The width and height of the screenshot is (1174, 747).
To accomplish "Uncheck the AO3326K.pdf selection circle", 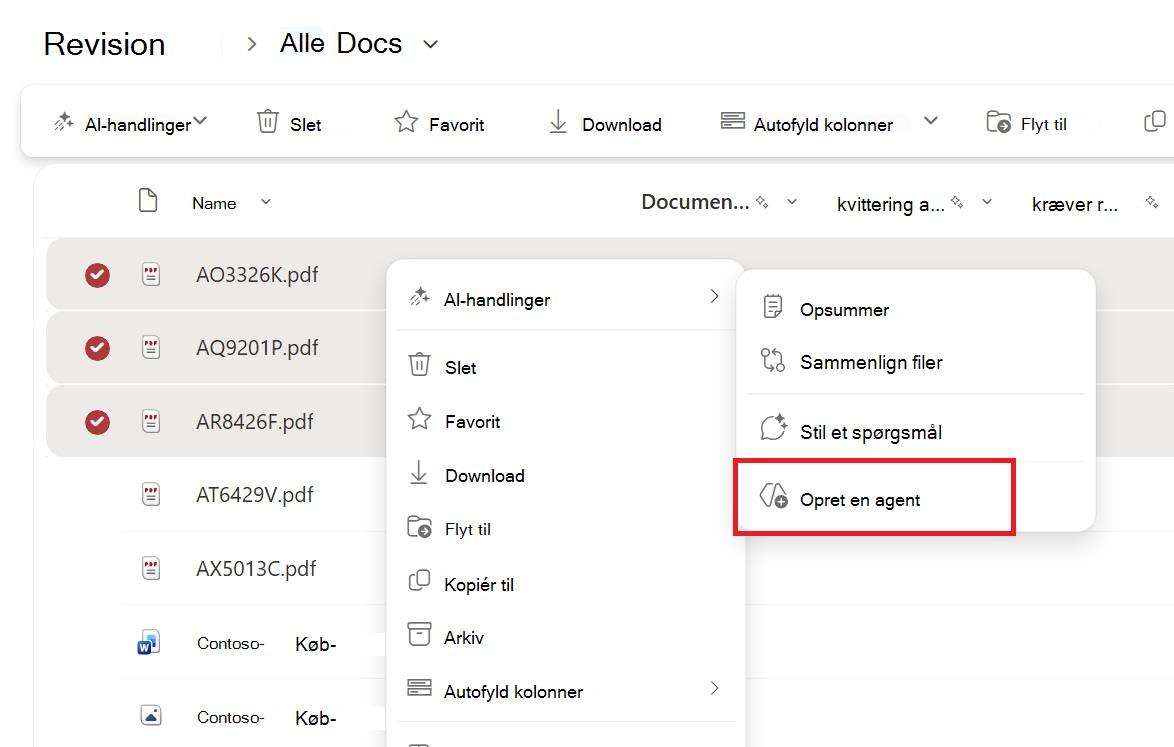I will 97,275.
